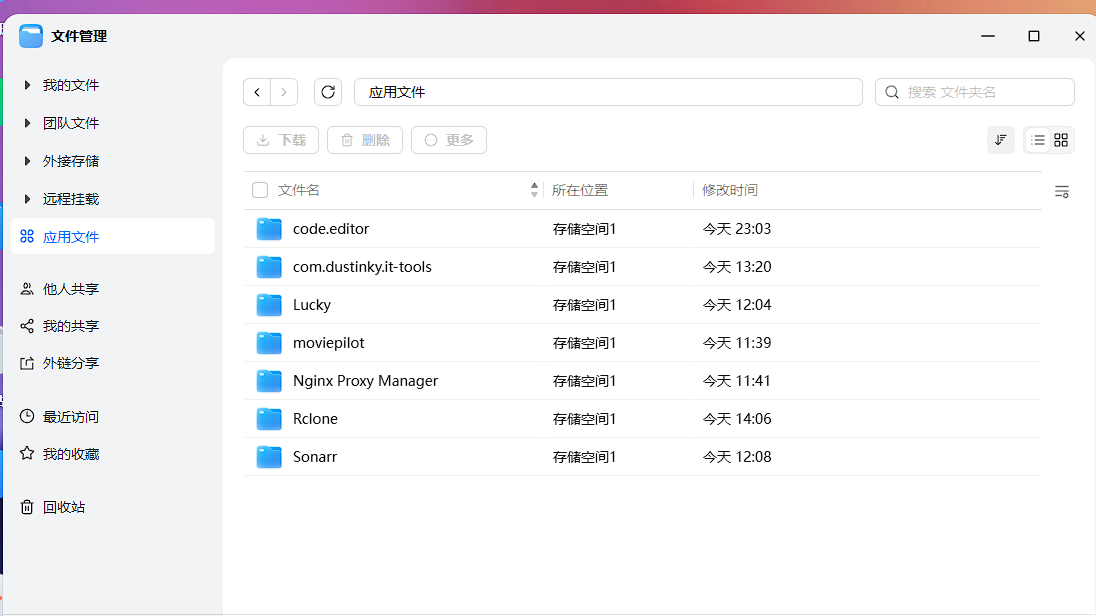The width and height of the screenshot is (1096, 616).
Task: Expand the 我的文件 tree node
Action: click(x=27, y=86)
